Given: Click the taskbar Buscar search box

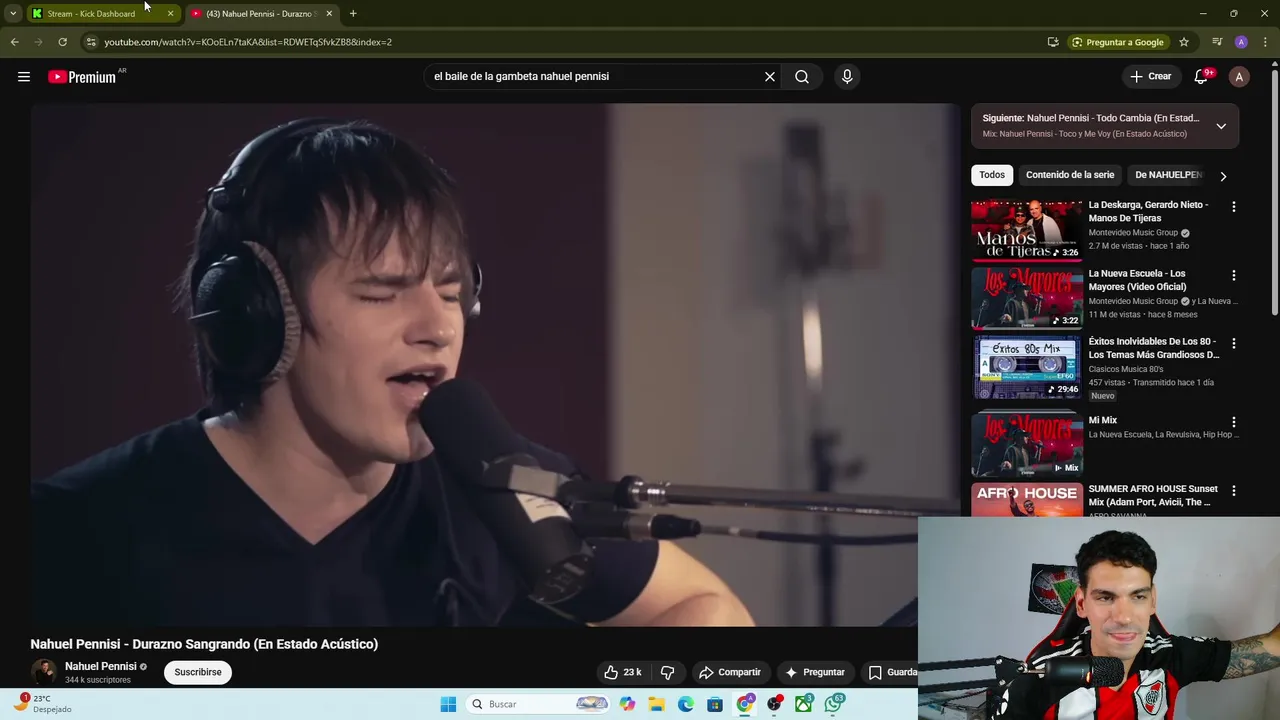Looking at the screenshot, I should (x=539, y=704).
